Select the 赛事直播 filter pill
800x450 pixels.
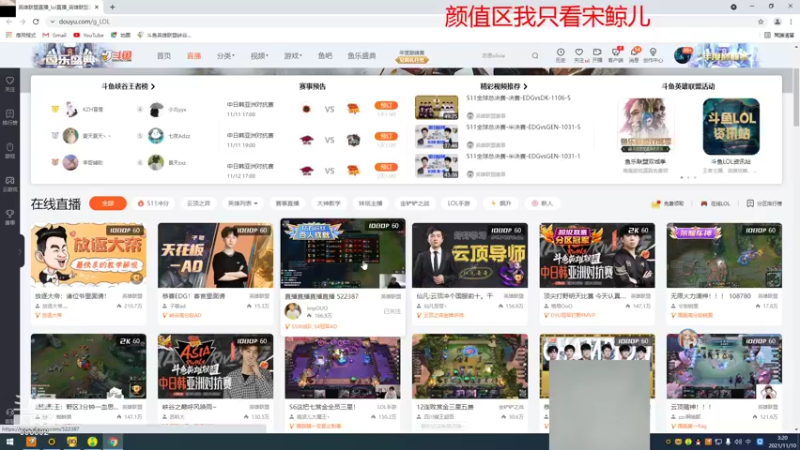tap(287, 203)
